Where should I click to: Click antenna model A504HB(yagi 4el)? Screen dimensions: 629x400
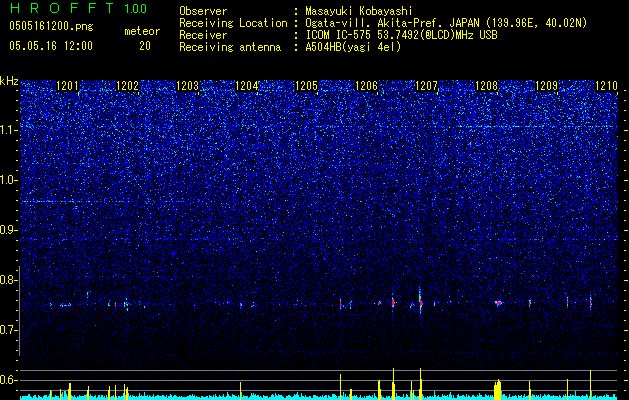tap(353, 47)
